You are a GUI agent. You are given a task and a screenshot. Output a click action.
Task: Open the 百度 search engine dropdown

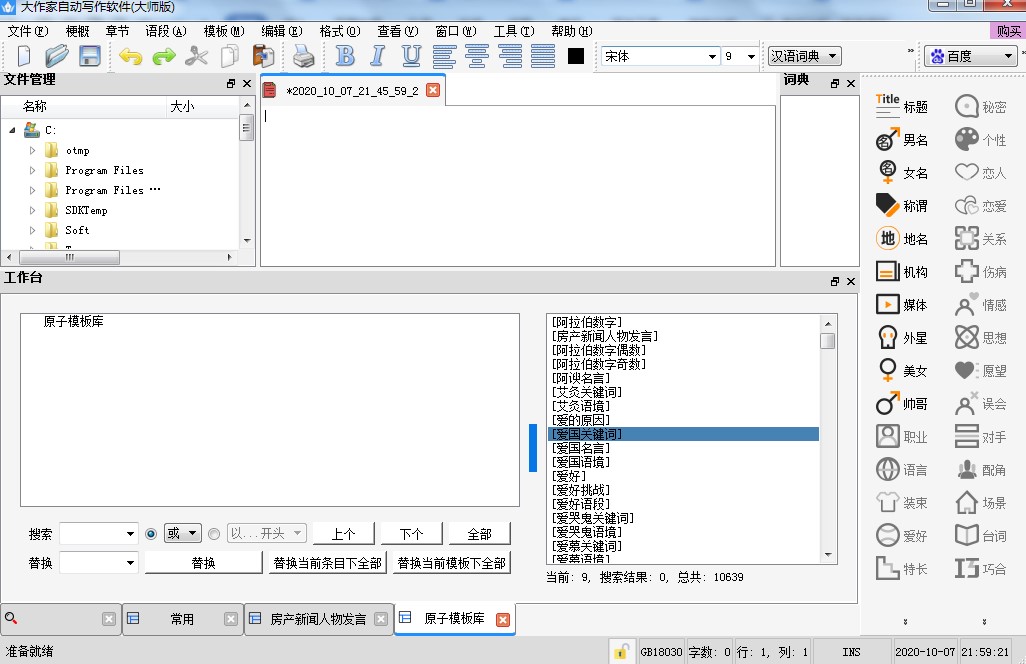[1009, 56]
